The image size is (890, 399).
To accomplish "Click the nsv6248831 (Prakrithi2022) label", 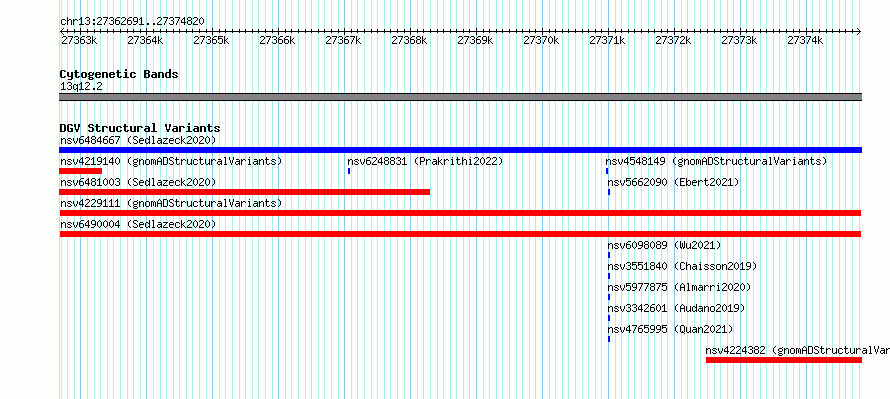I will pos(425,161).
